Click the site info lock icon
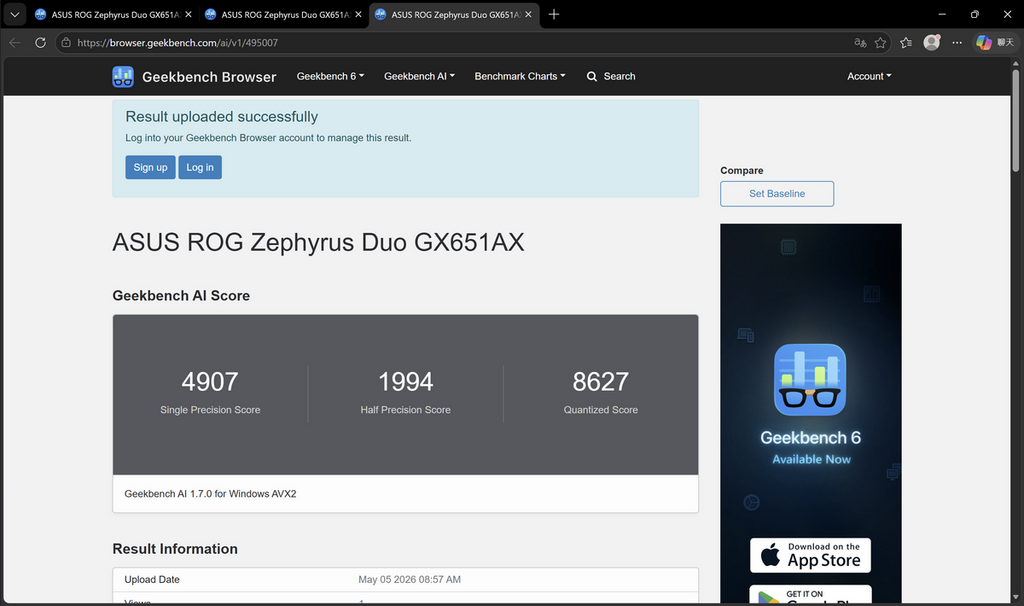Viewport: 1024px width, 606px height. (x=66, y=42)
